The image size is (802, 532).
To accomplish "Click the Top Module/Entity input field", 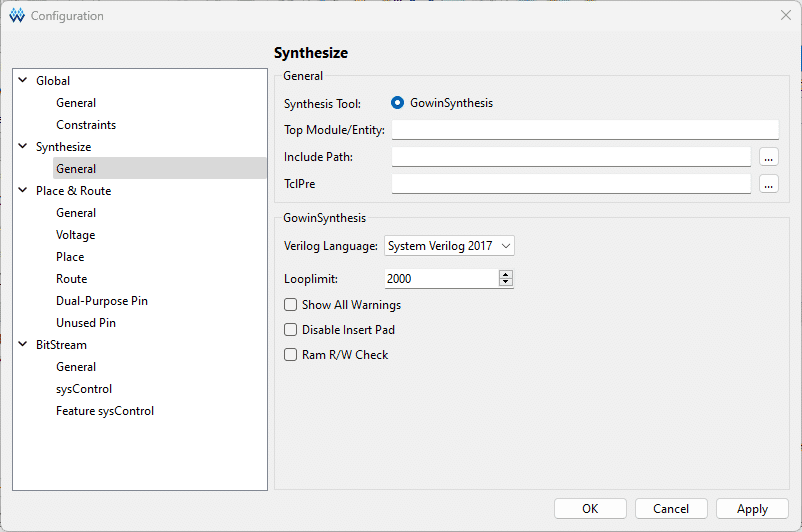I will pos(585,130).
